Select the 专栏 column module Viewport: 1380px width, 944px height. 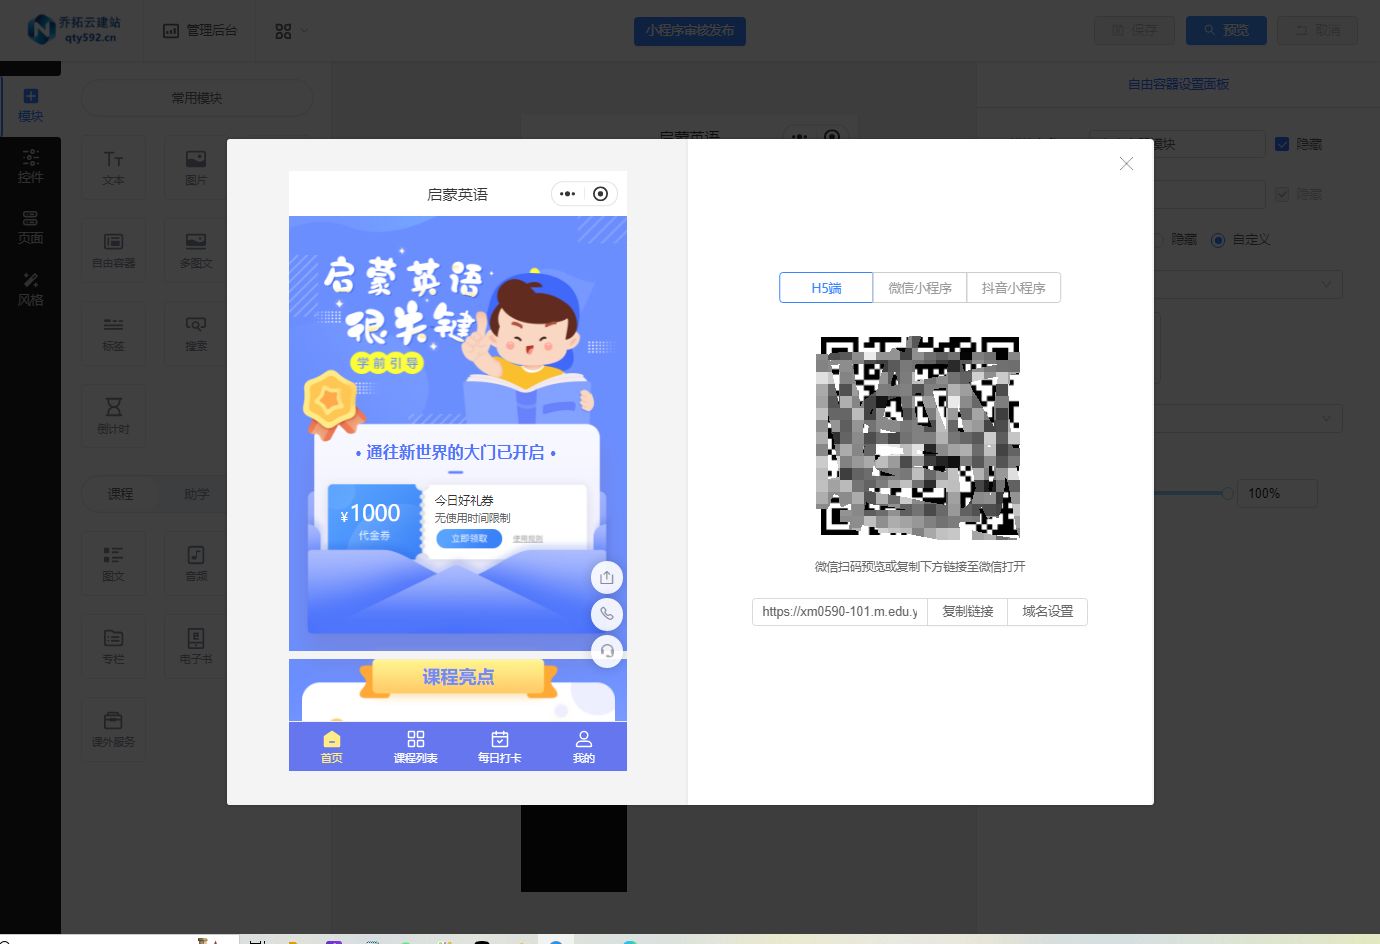[x=113, y=647]
